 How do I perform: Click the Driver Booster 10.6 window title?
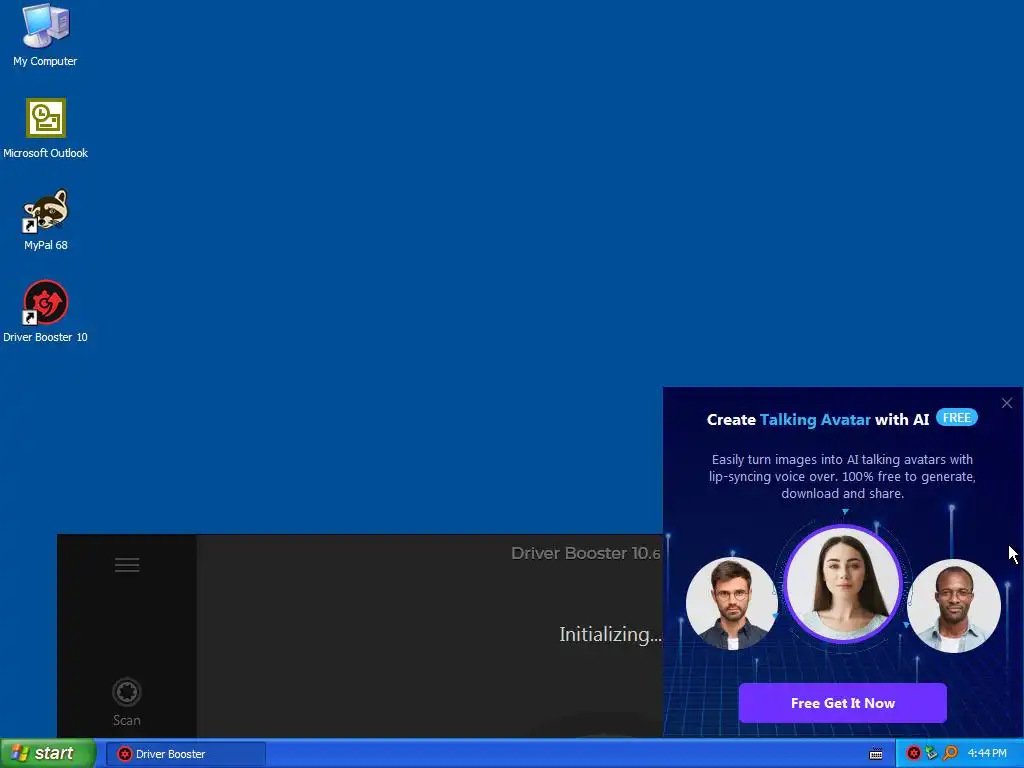pos(586,553)
